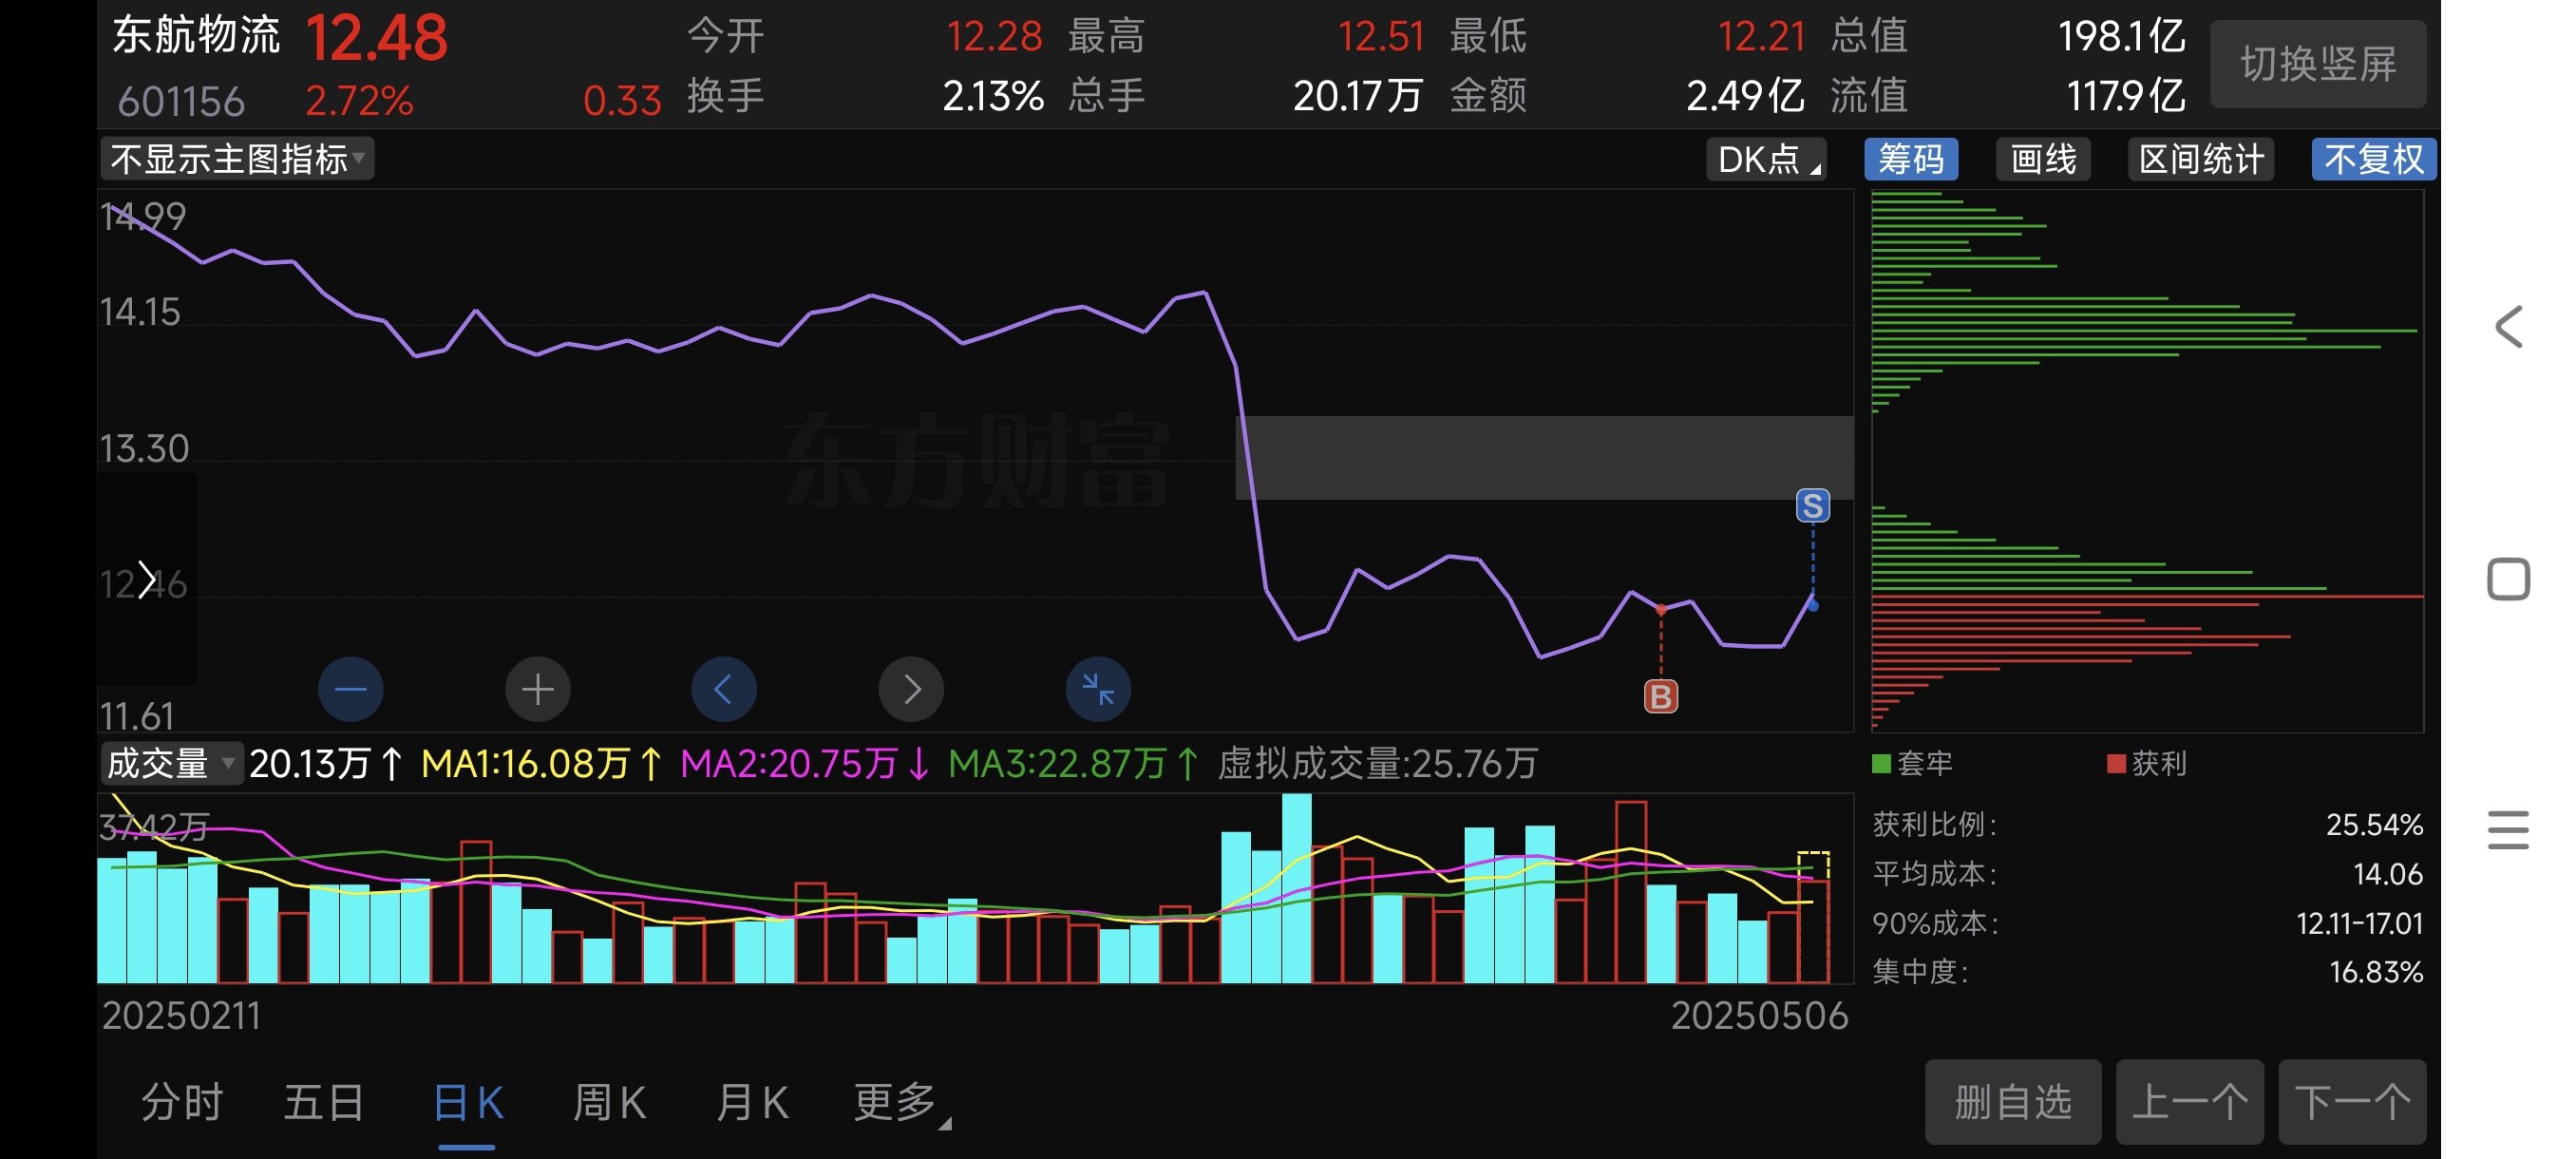The width and height of the screenshot is (2576, 1159).
Task: Tap 金额 2.49亿 amount value
Action: click(1745, 97)
